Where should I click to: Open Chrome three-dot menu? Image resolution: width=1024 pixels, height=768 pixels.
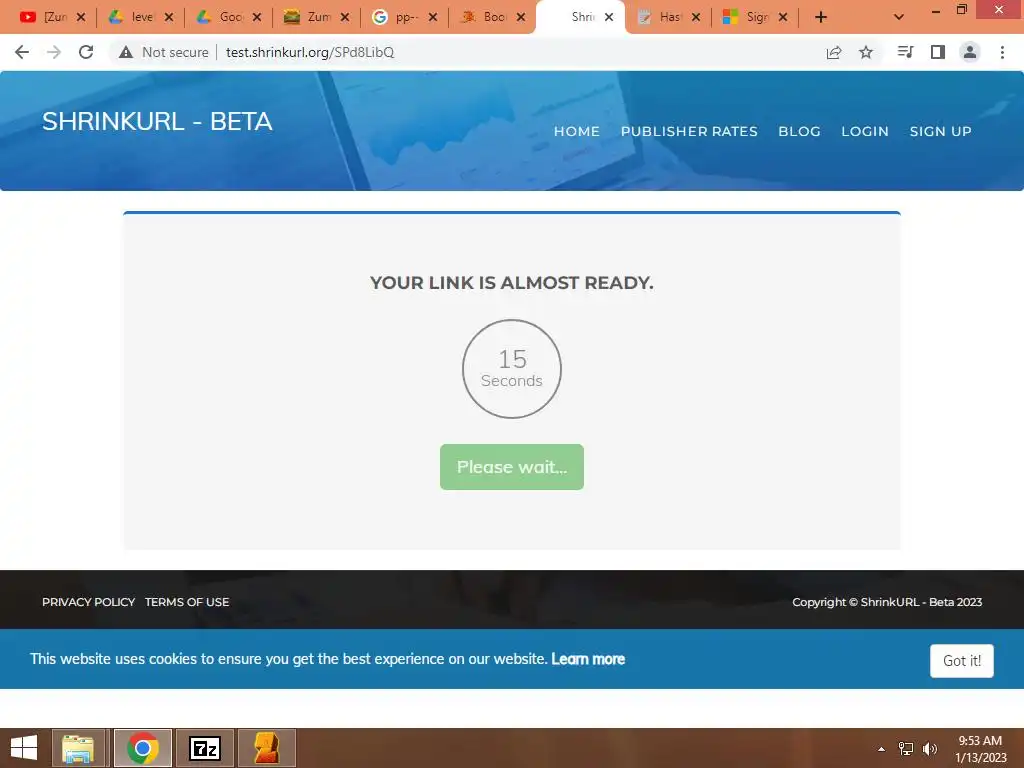pos(1002,52)
